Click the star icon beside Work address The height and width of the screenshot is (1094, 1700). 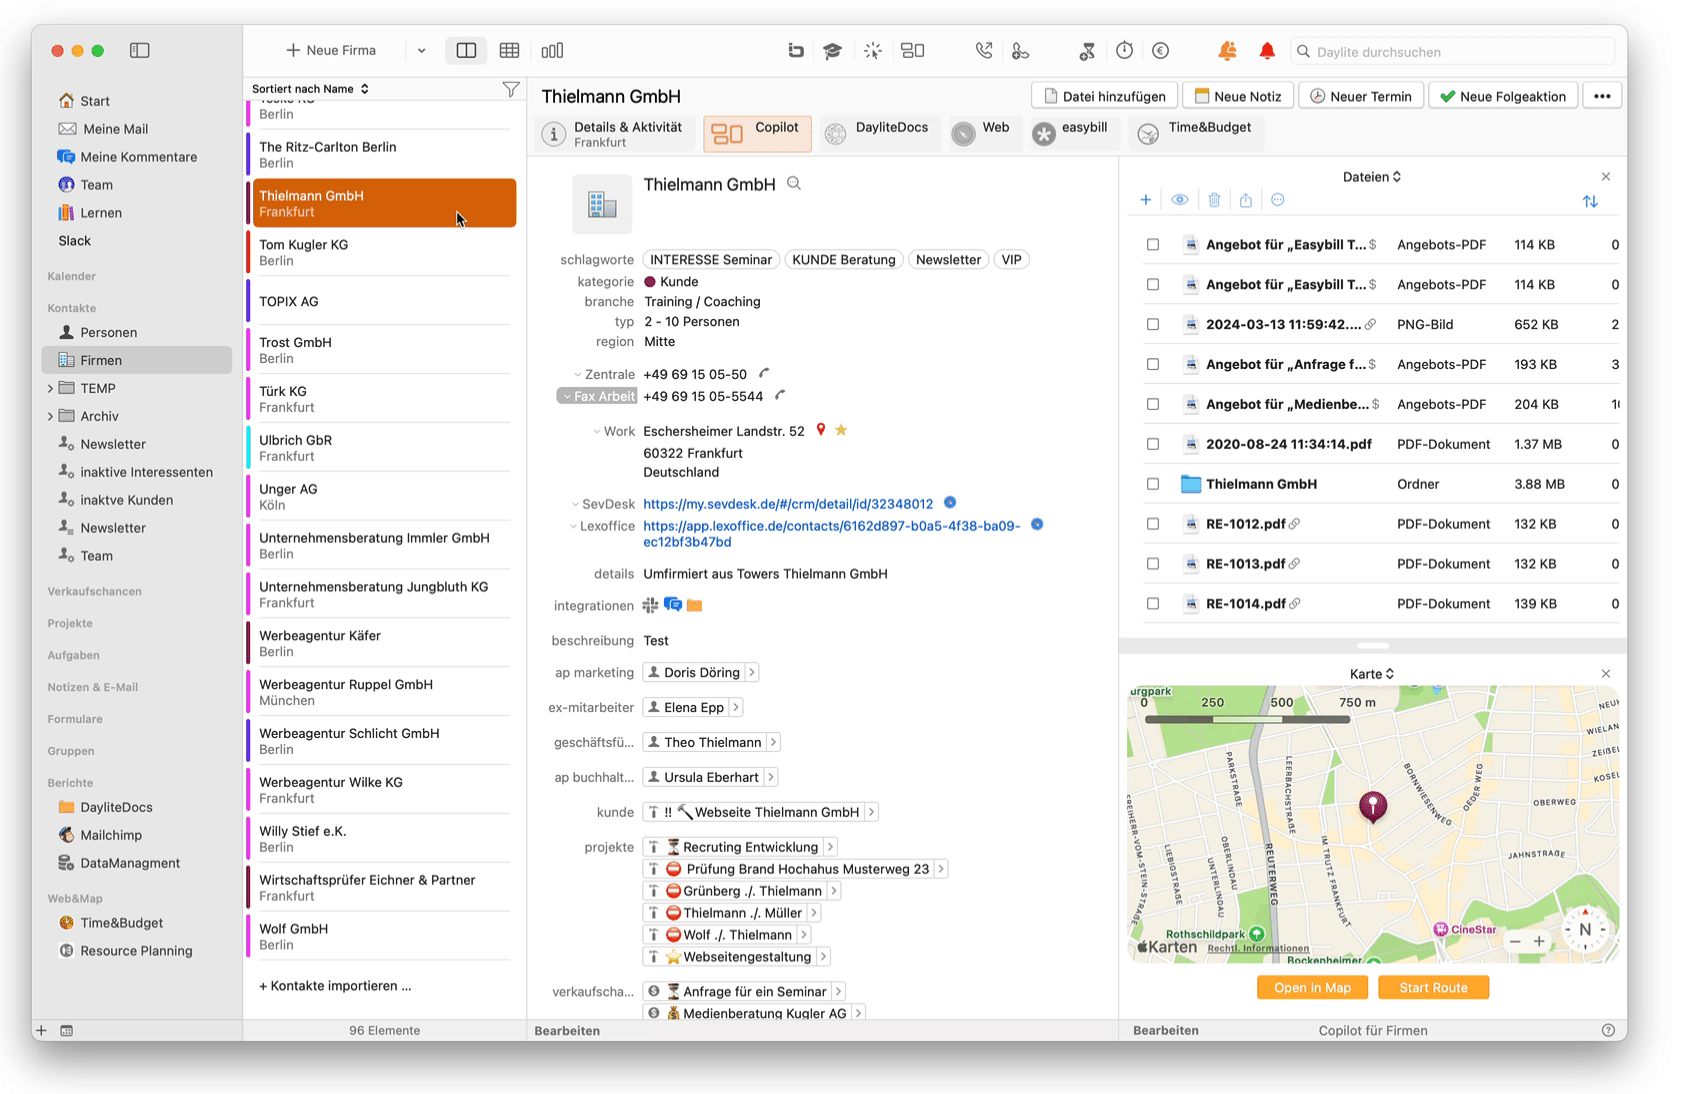coord(841,430)
